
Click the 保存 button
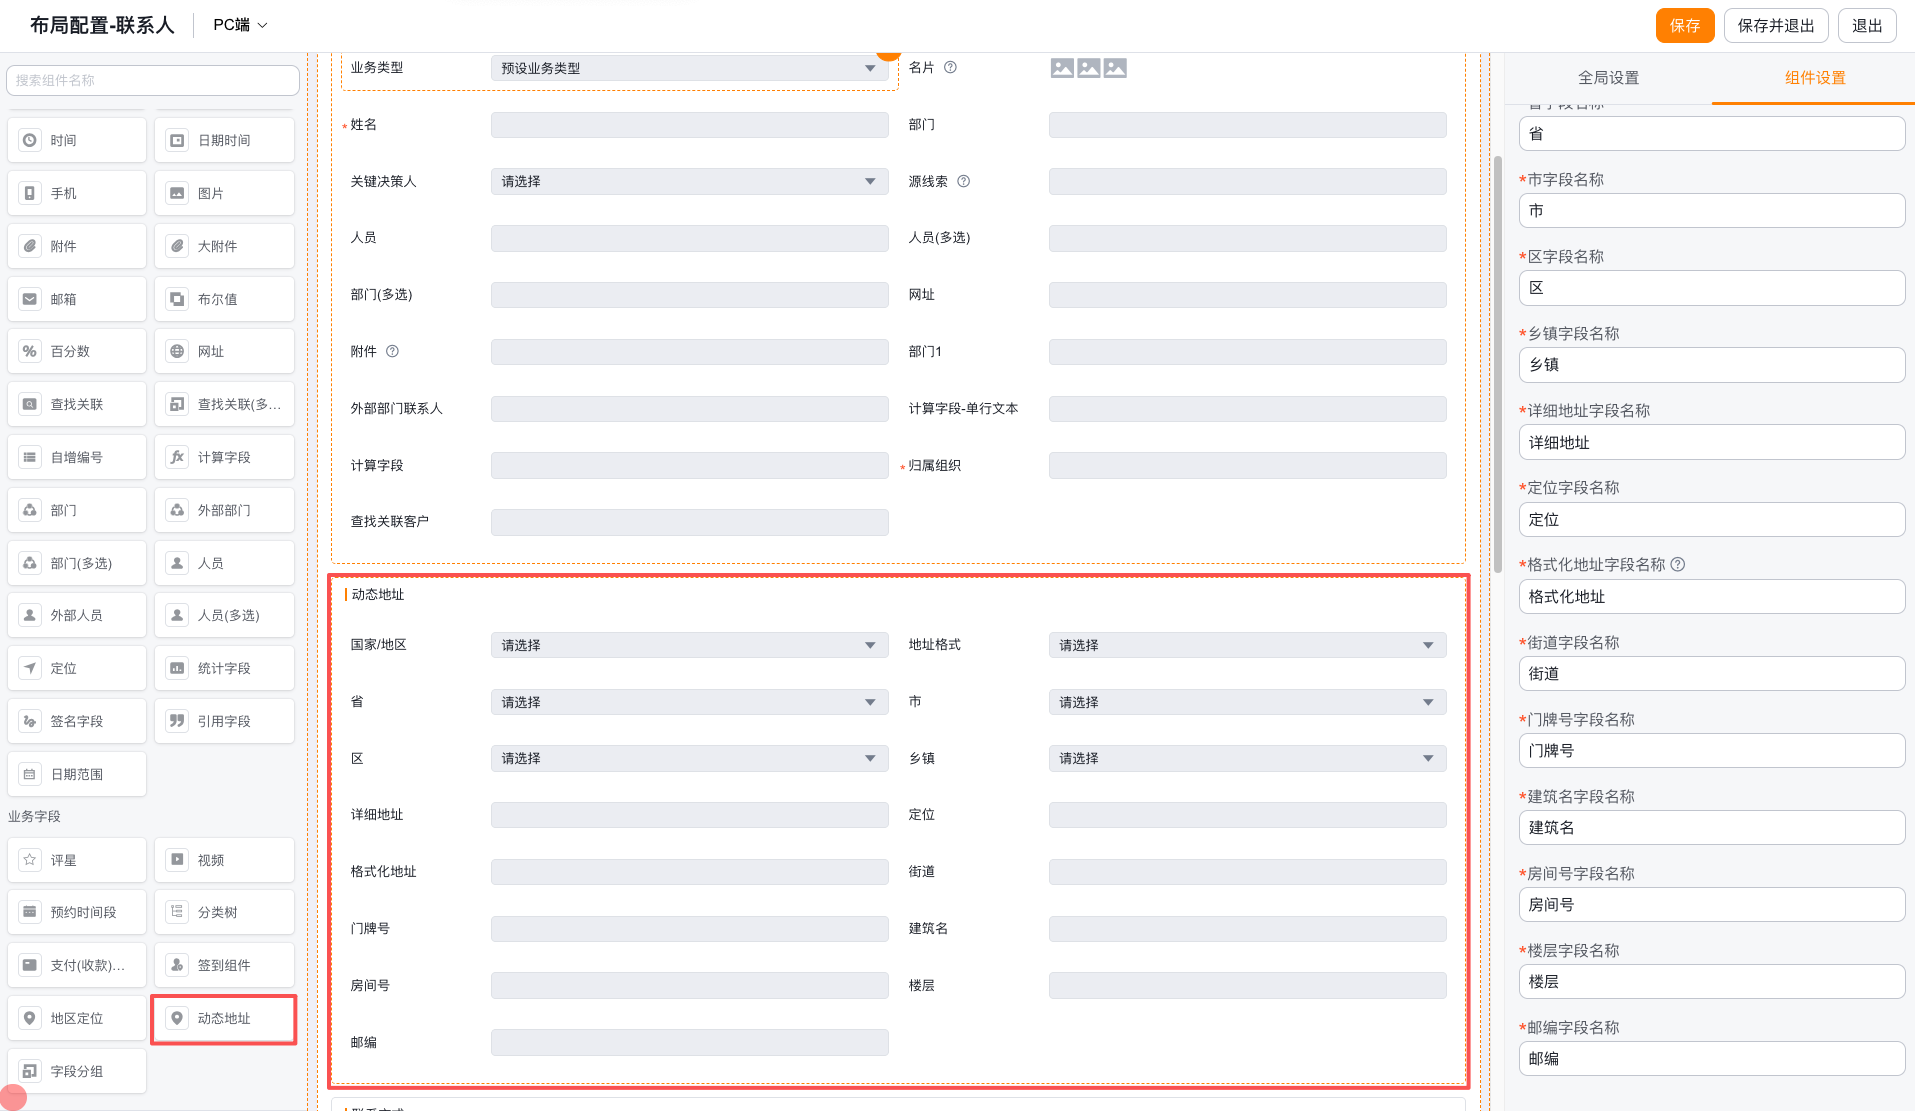click(1685, 26)
